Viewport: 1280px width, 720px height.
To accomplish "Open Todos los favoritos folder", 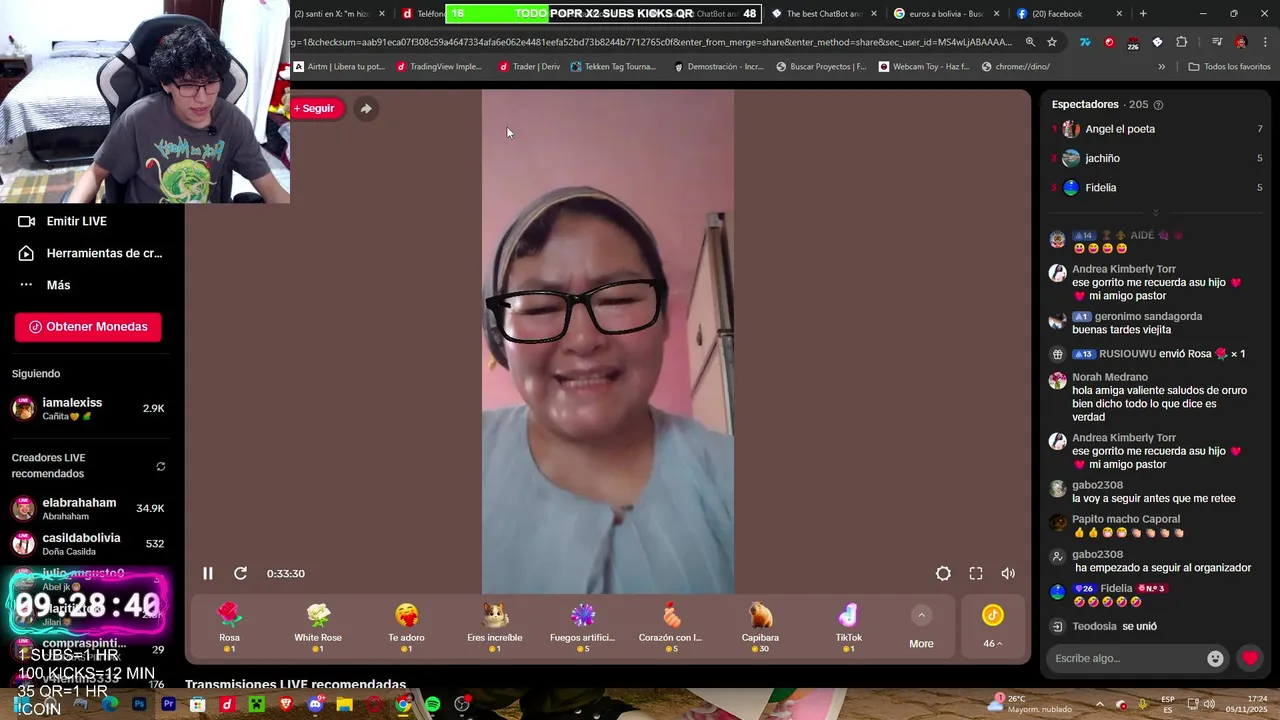I will [x=1229, y=67].
